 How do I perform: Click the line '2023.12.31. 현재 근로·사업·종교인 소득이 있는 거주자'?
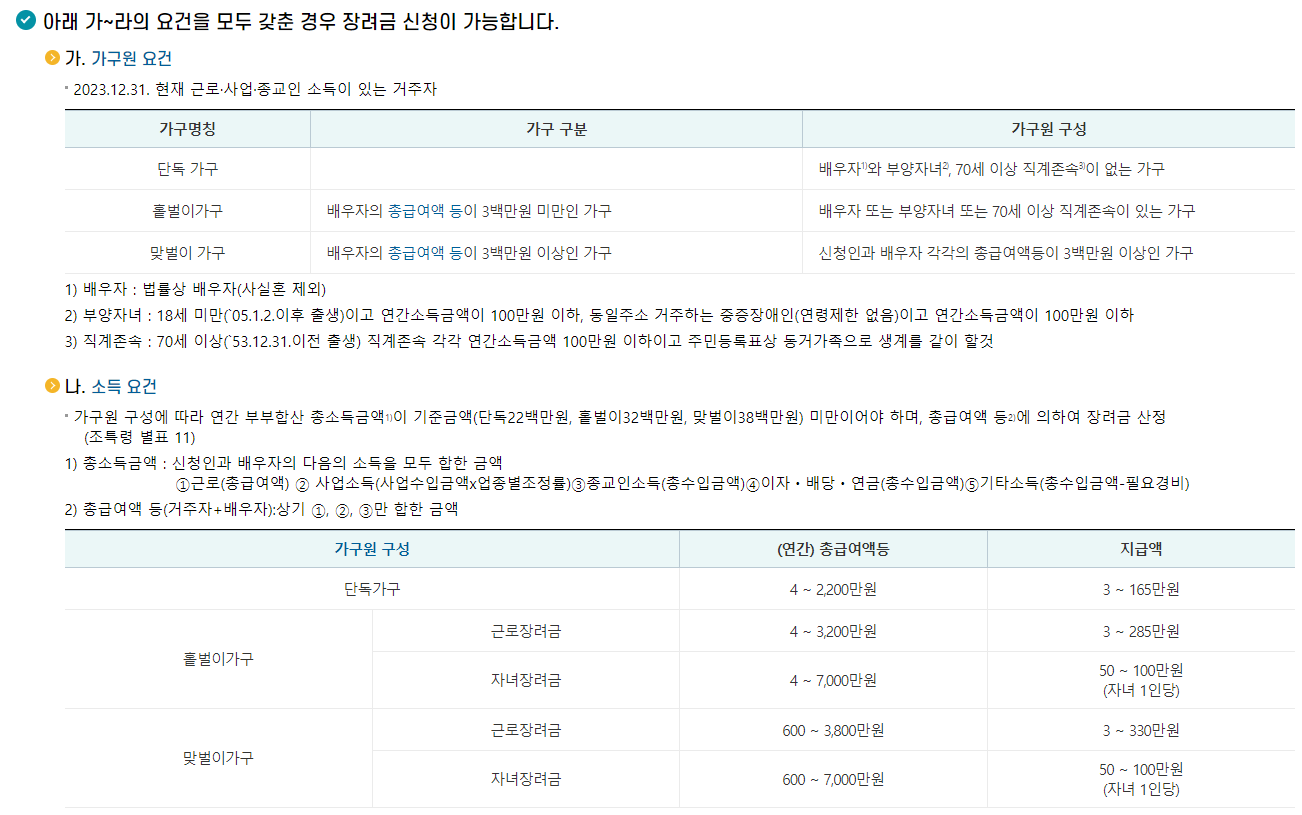pyautogui.click(x=255, y=89)
